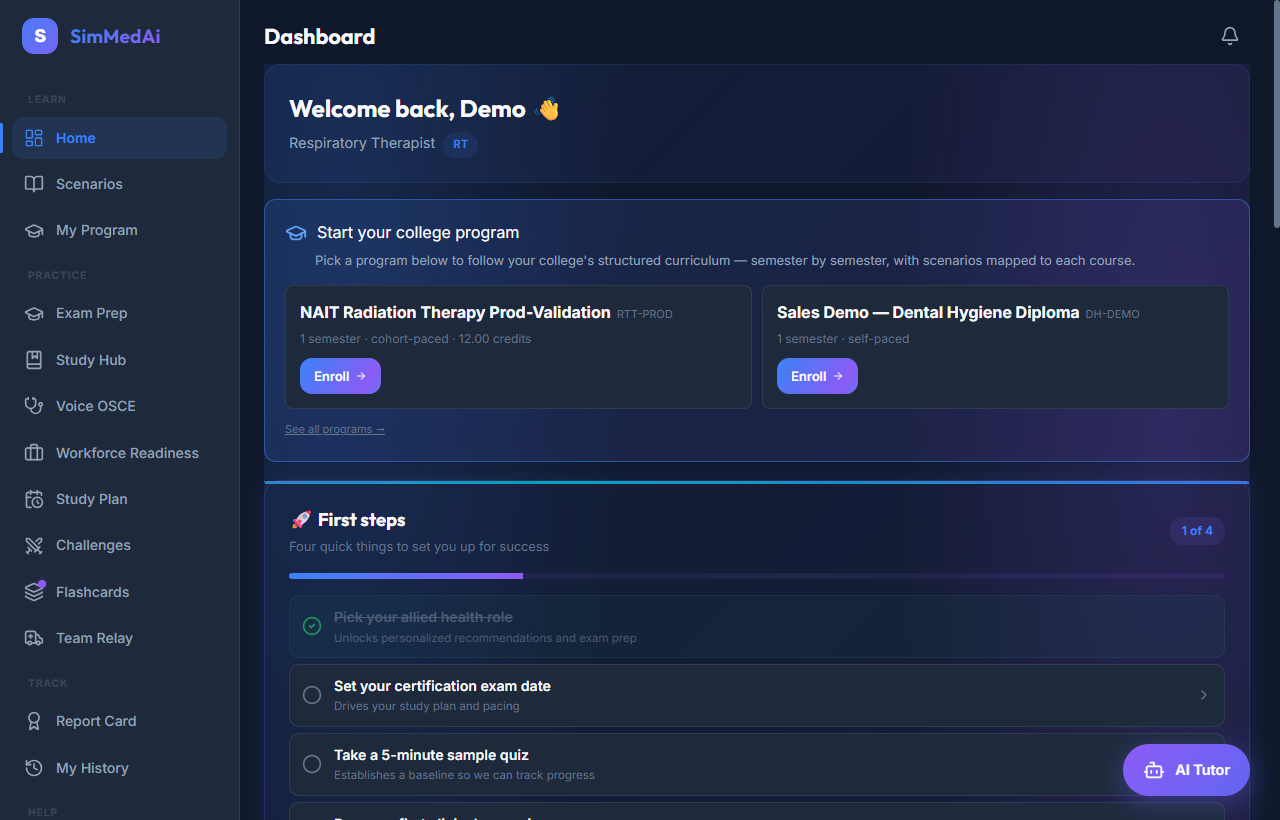
Task: Click the Workforce Readiness briefcase icon
Action: pos(34,453)
